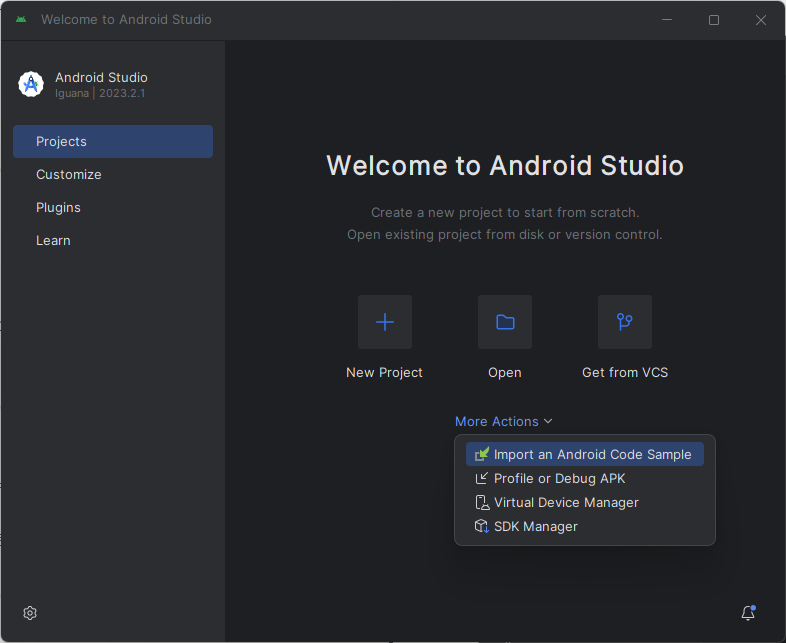This screenshot has width=786, height=643.
Task: Open Virtual Device Manager from menu
Action: [x=584, y=502]
